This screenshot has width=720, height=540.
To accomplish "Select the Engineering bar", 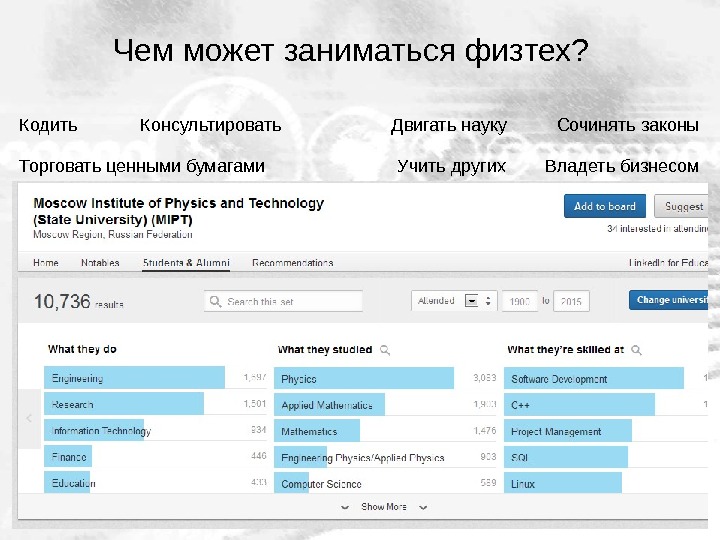I will click(x=135, y=378).
